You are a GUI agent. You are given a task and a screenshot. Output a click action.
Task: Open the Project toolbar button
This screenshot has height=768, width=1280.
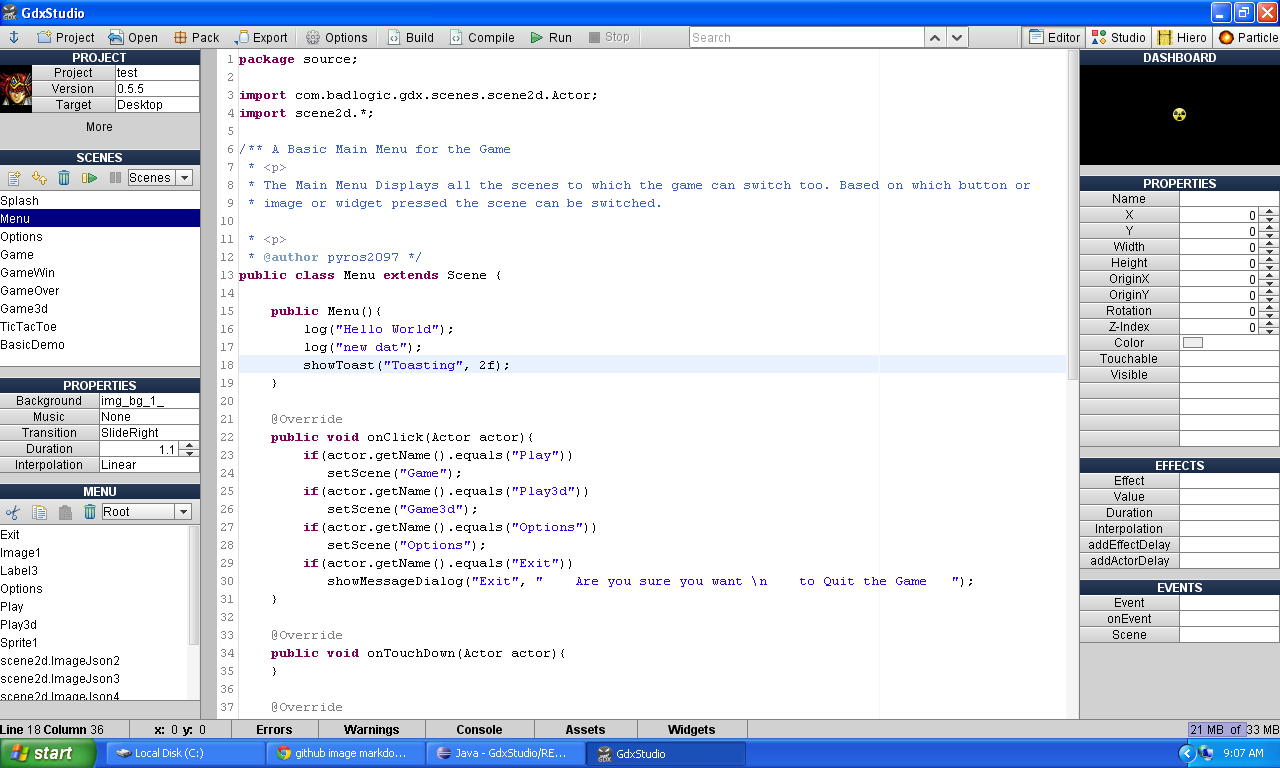66,37
